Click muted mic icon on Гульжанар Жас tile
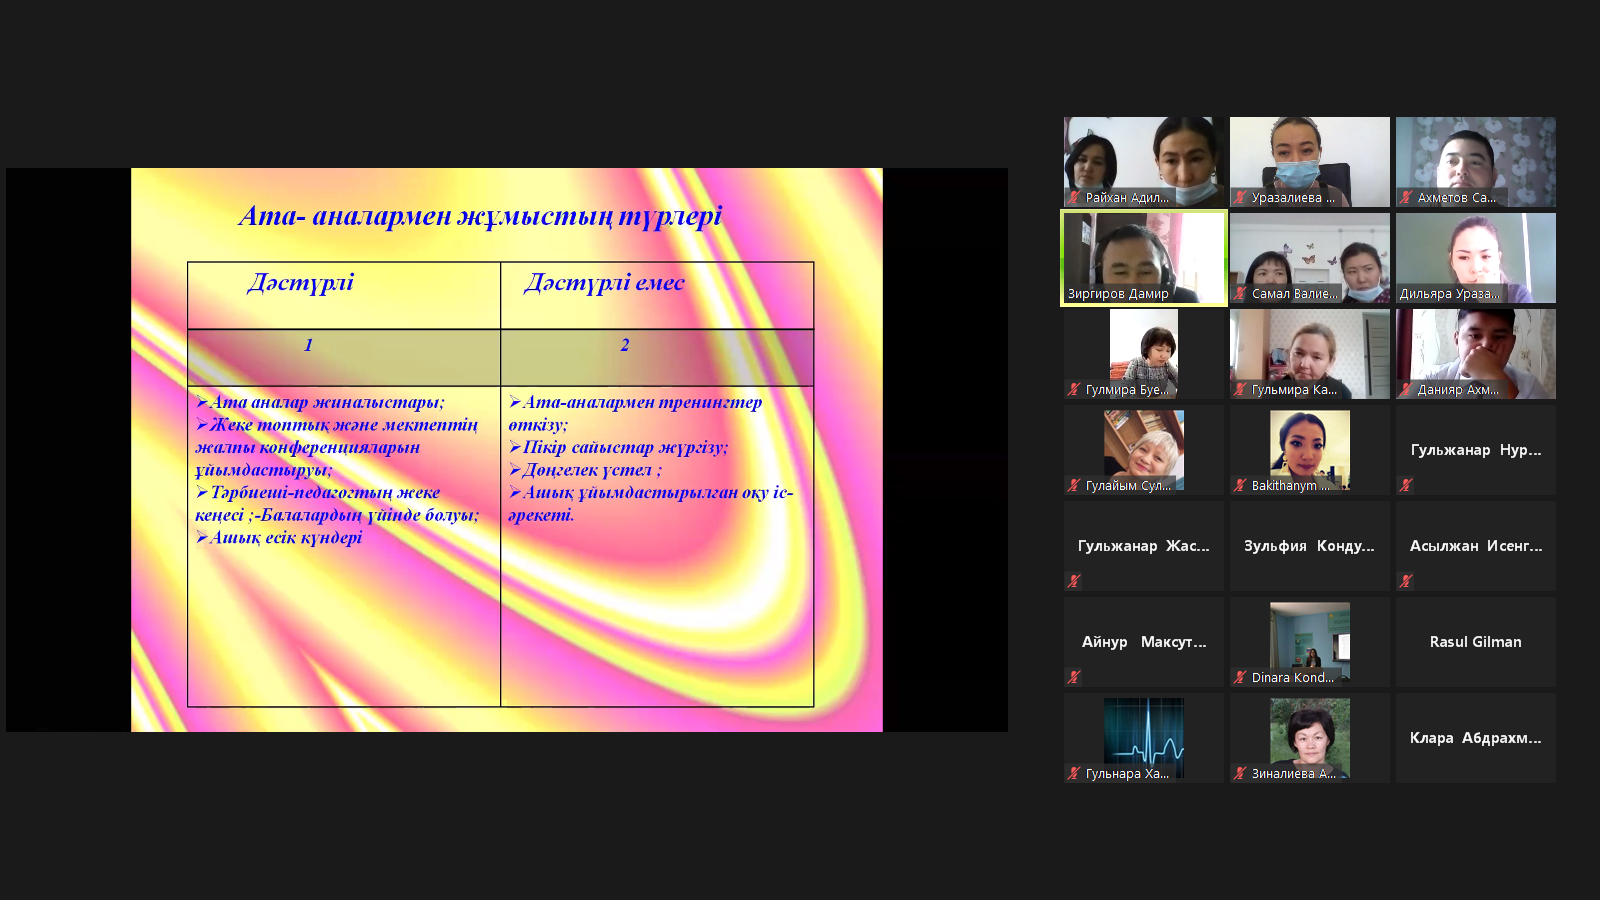Screen dimensions: 1600x900 point(1074,581)
